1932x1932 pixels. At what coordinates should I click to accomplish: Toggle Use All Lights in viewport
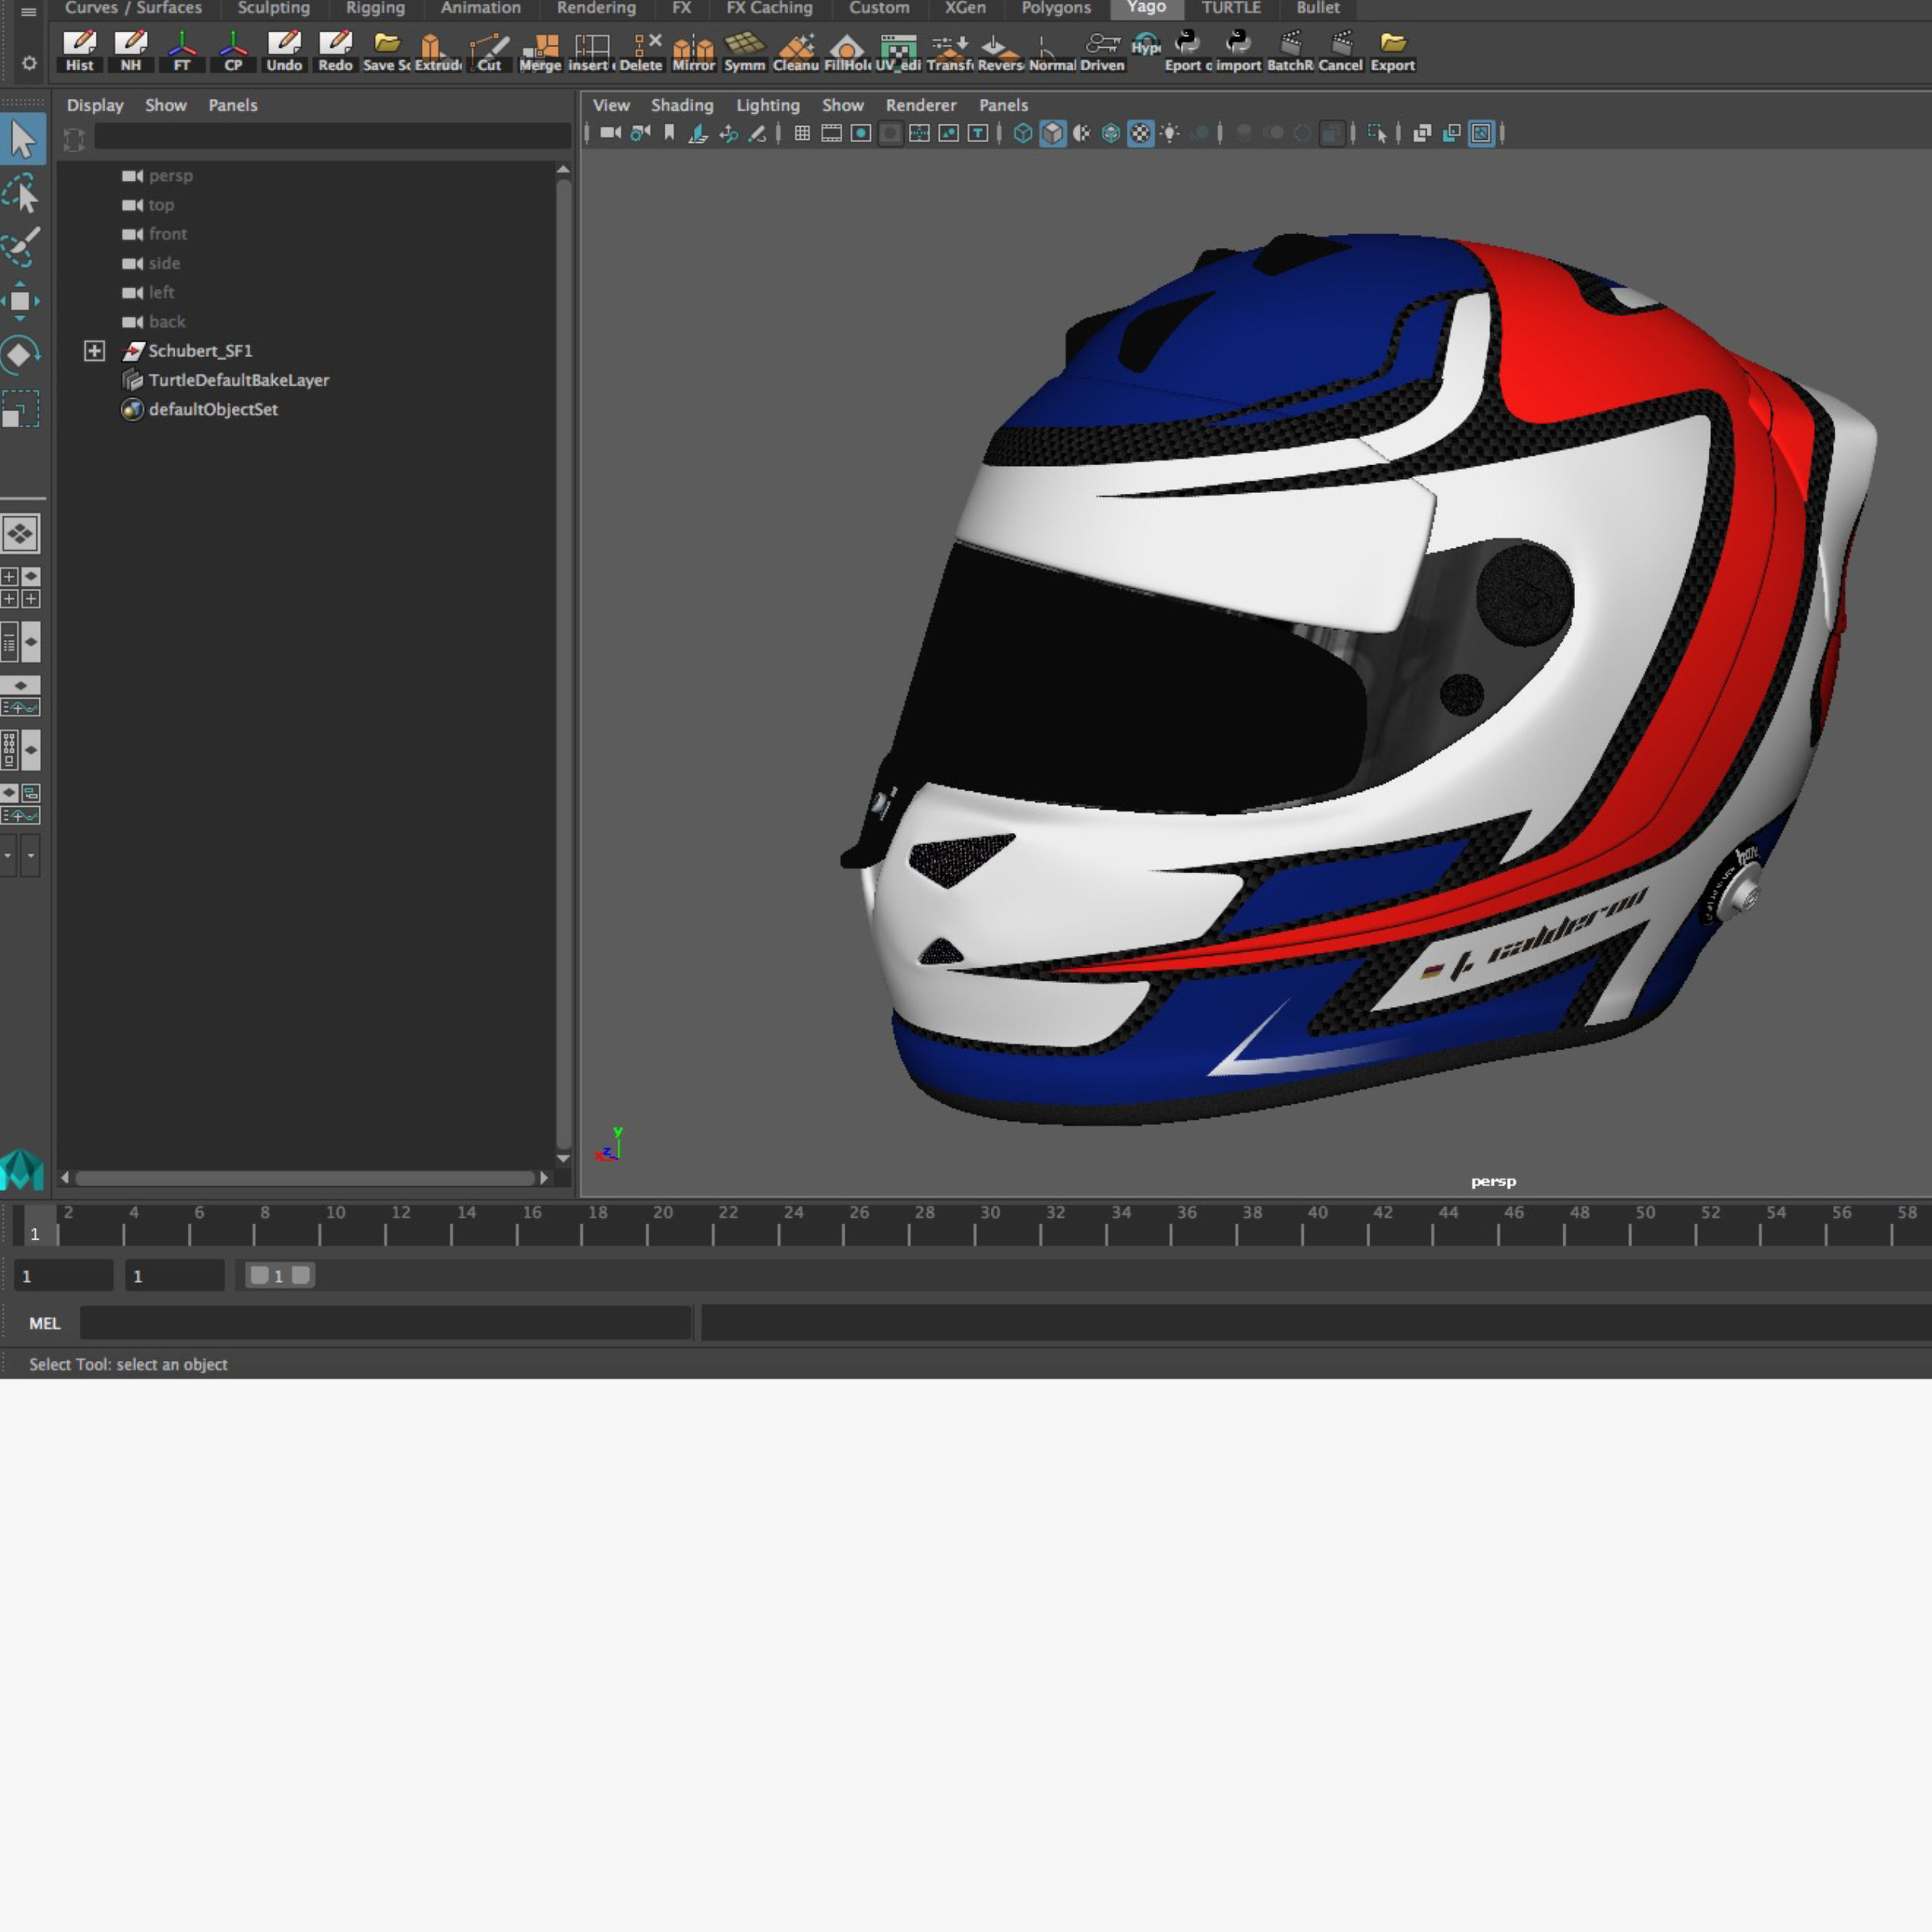click(1170, 133)
